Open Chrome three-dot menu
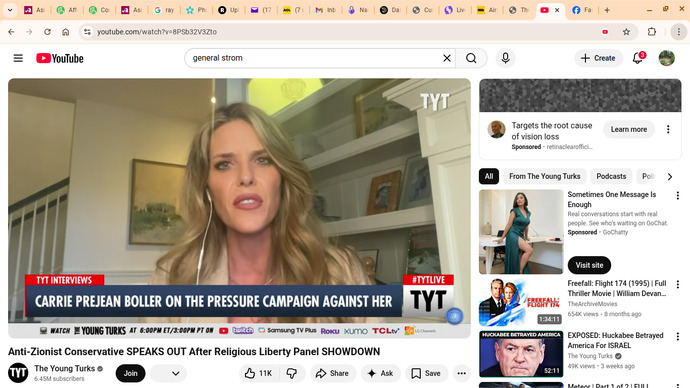690x388 pixels. click(x=679, y=32)
